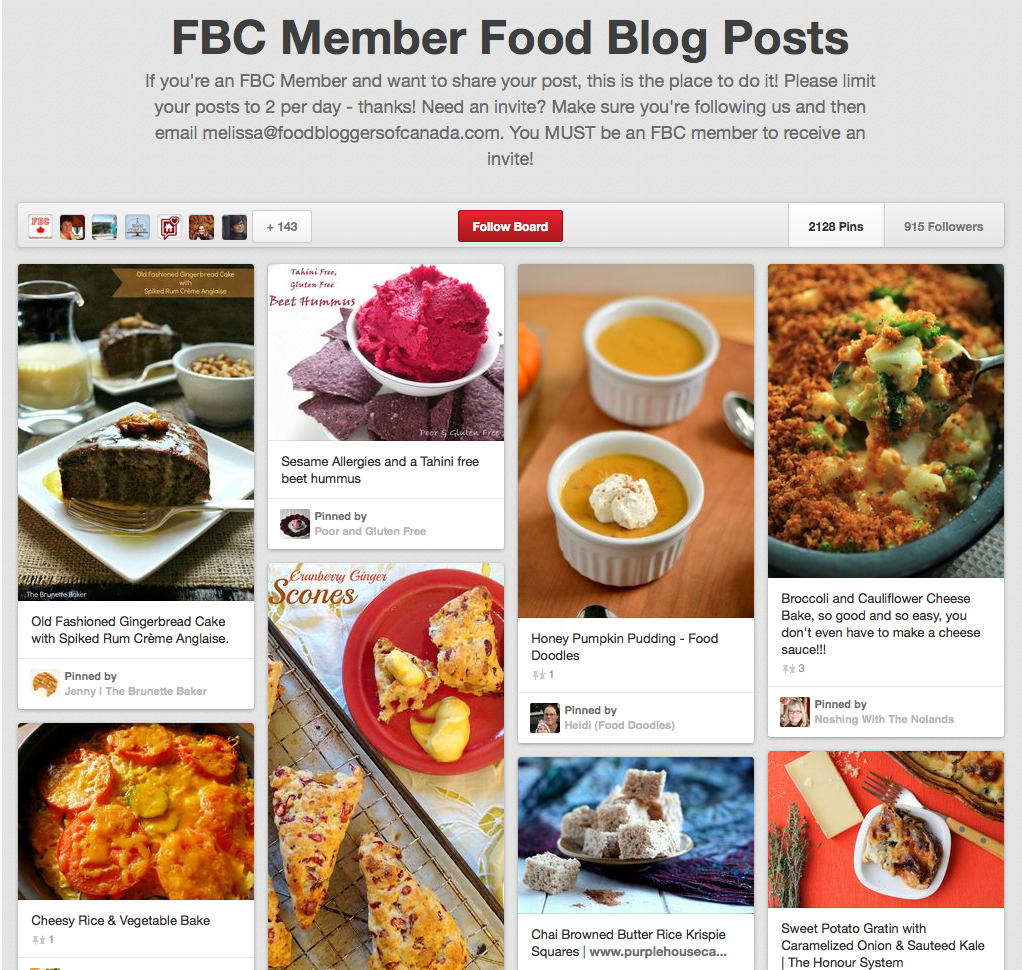Switch to the 2128 Pins tab
Image resolution: width=1022 pixels, height=970 pixels.
(836, 226)
